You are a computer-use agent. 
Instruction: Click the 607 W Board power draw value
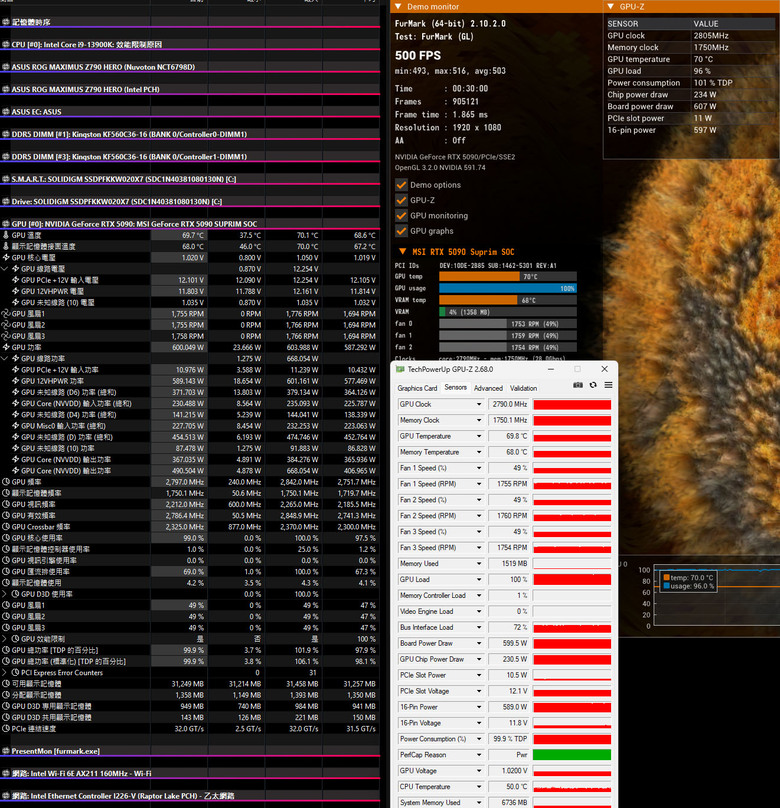coord(705,107)
